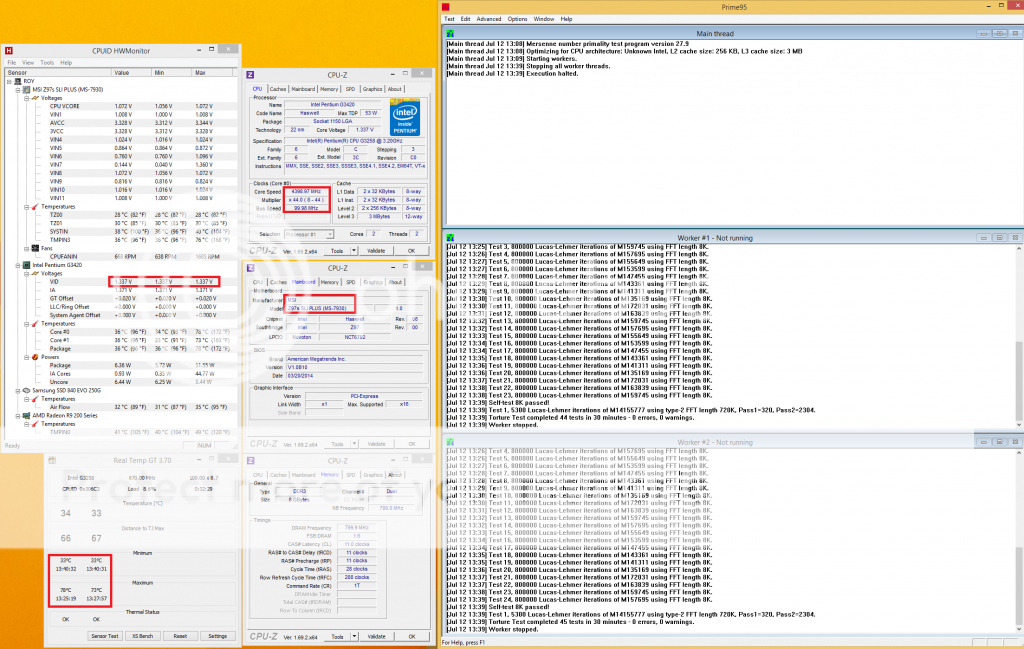Click the Sensor Test button in Real Temp

[x=105, y=635]
